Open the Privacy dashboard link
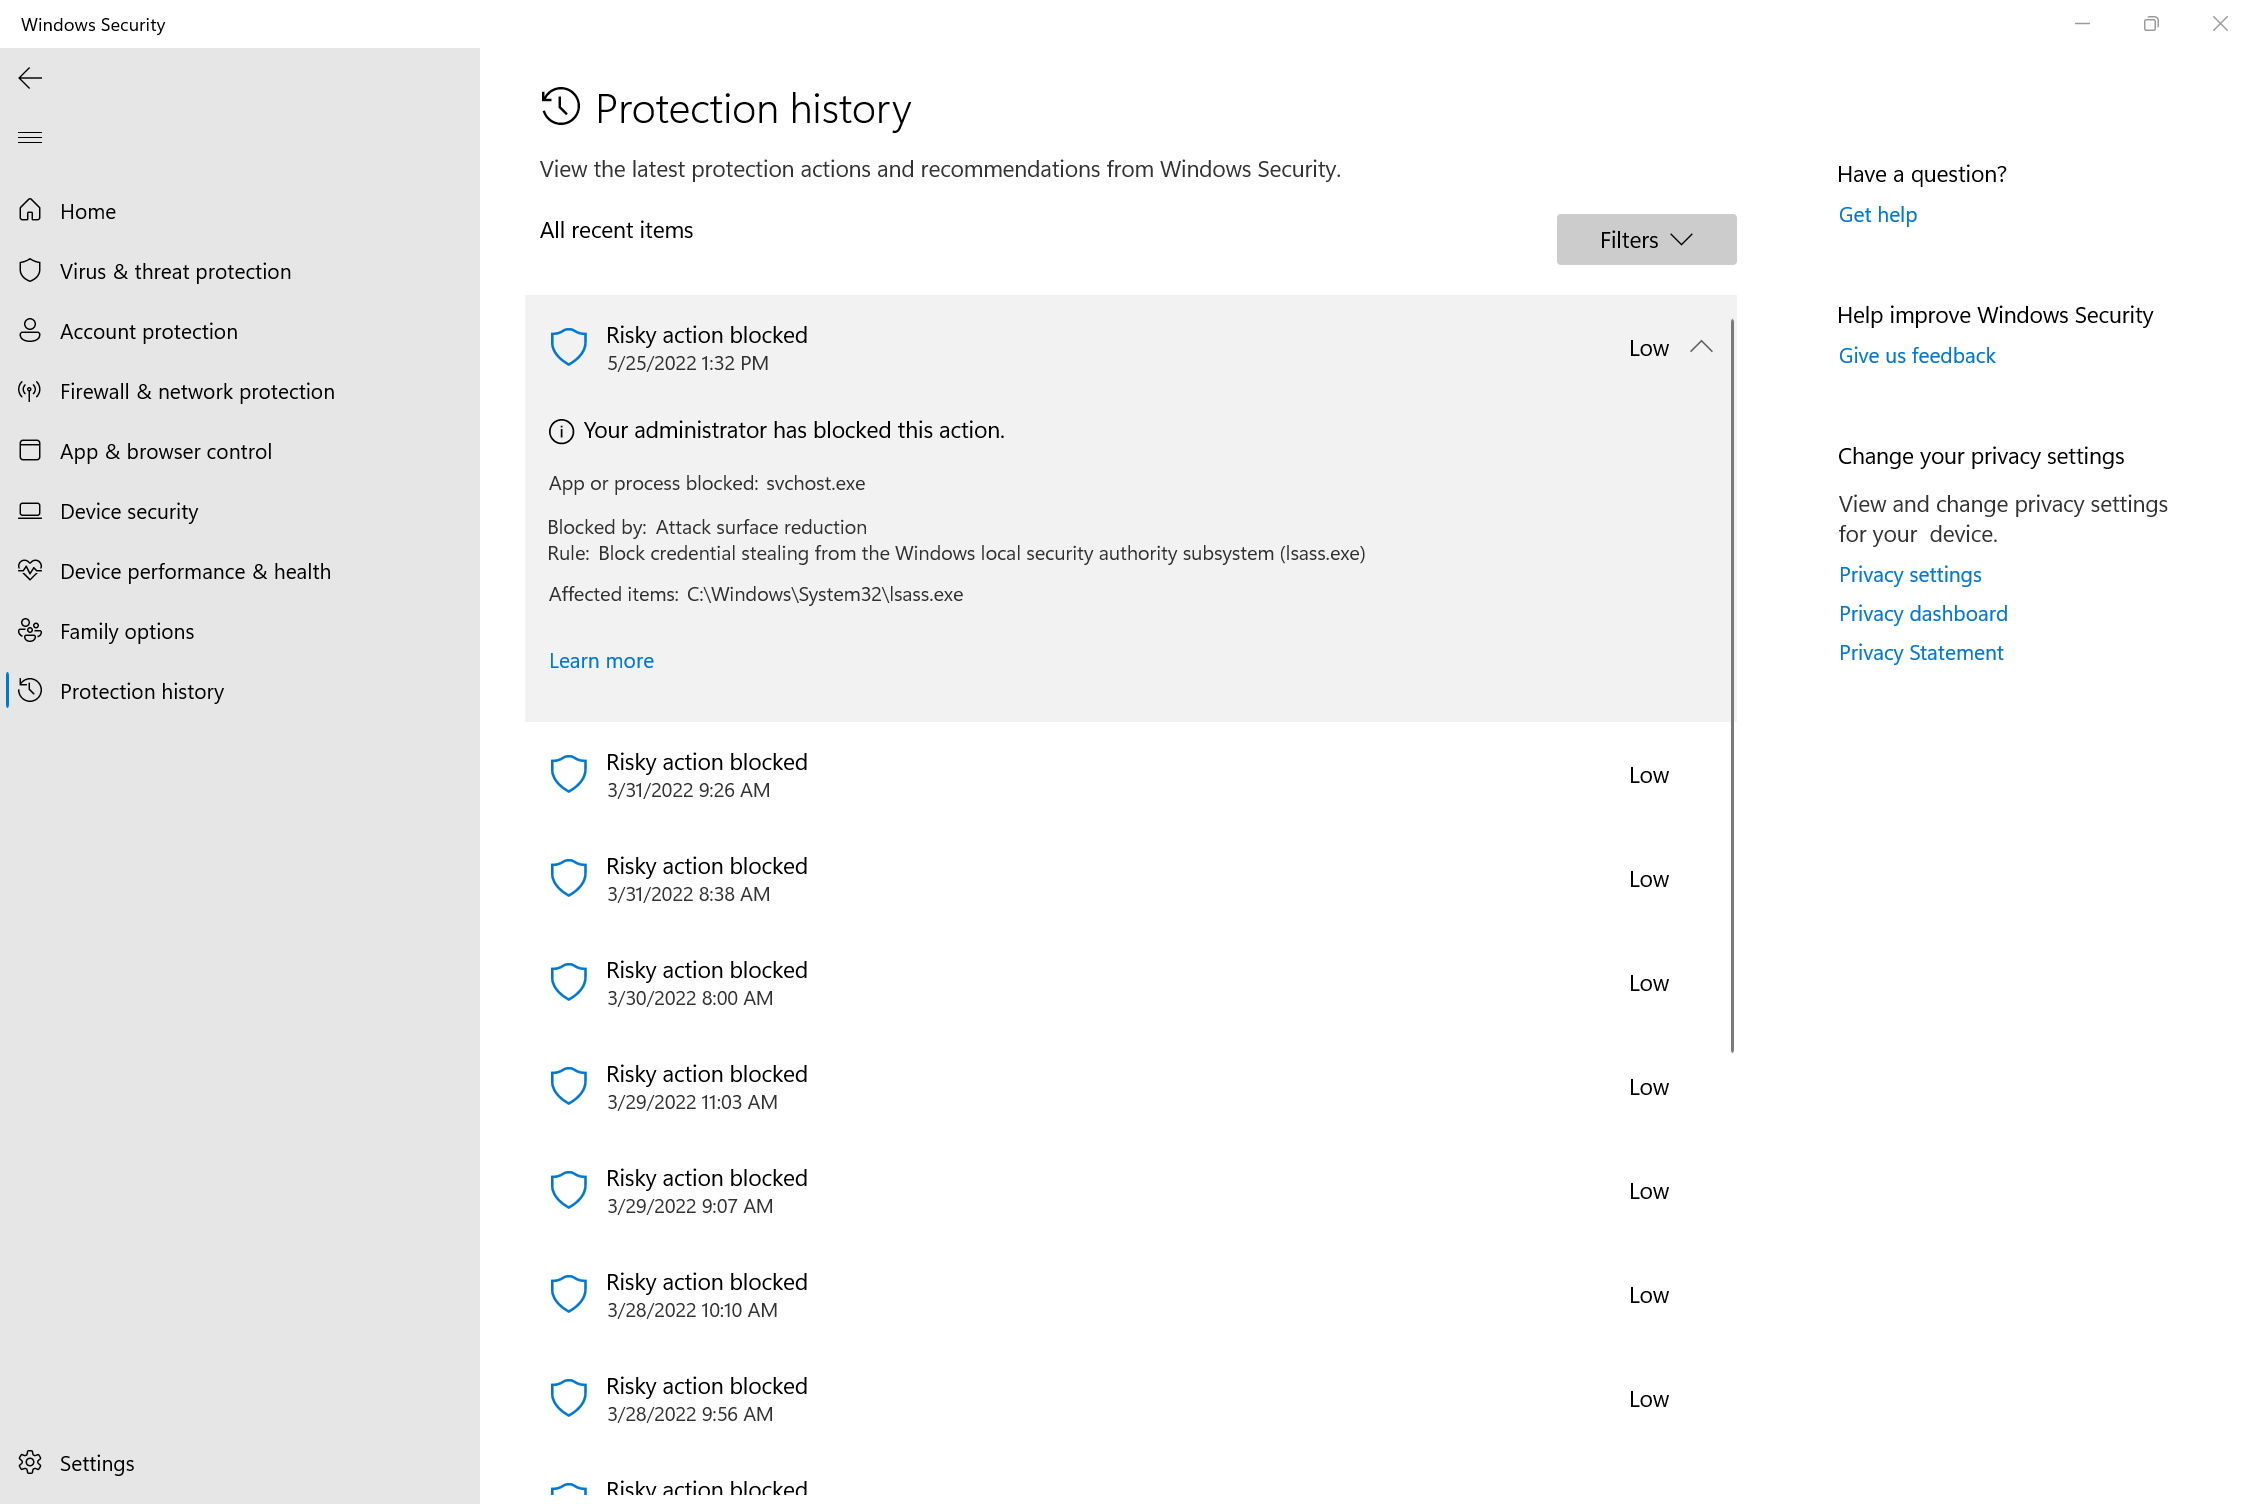 tap(1922, 613)
